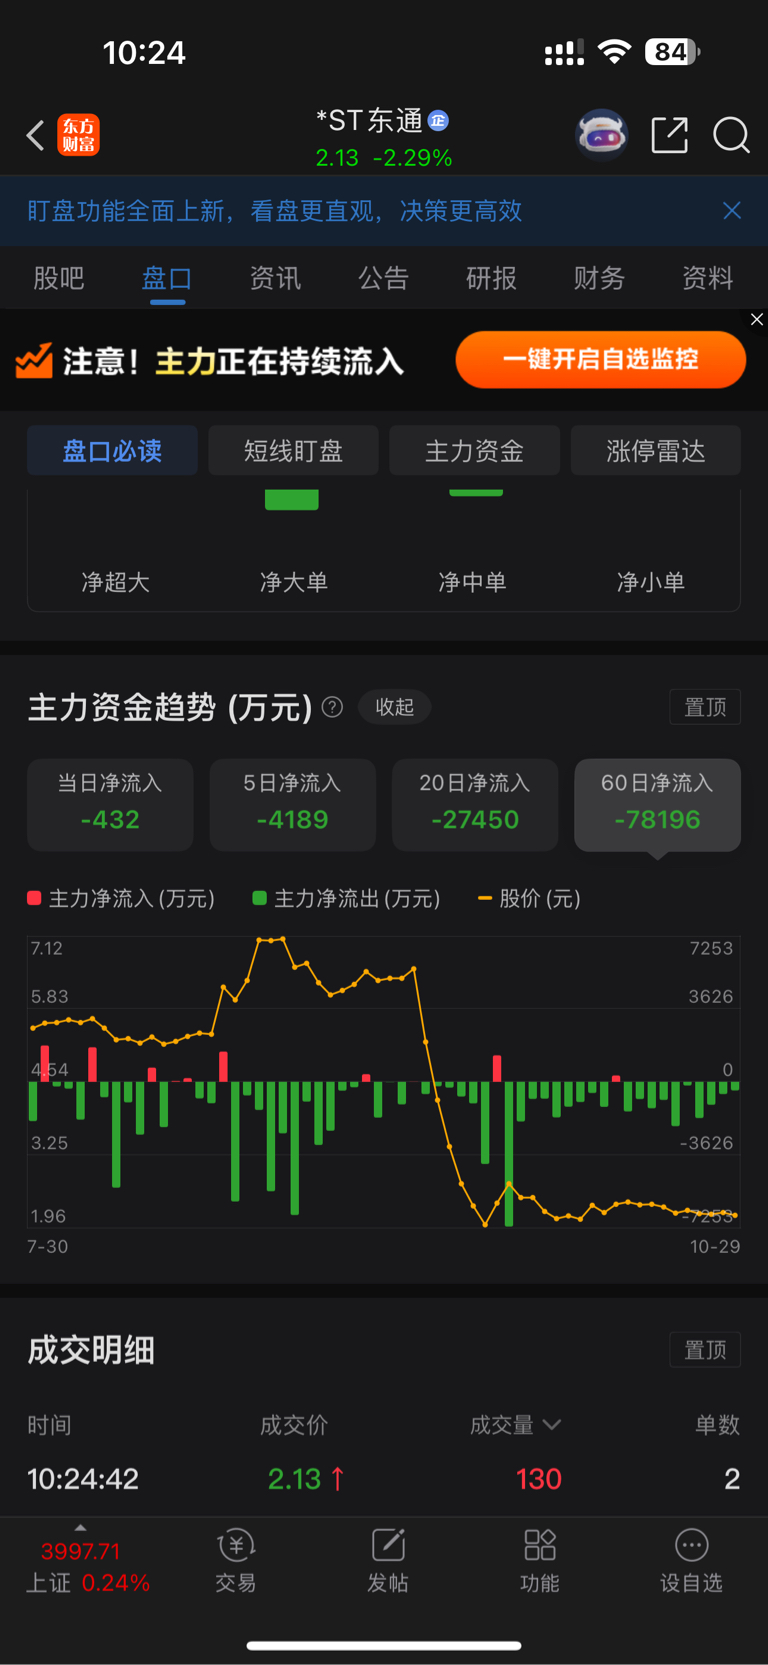
Task: Select the 60日净流入 card
Action: [657, 804]
